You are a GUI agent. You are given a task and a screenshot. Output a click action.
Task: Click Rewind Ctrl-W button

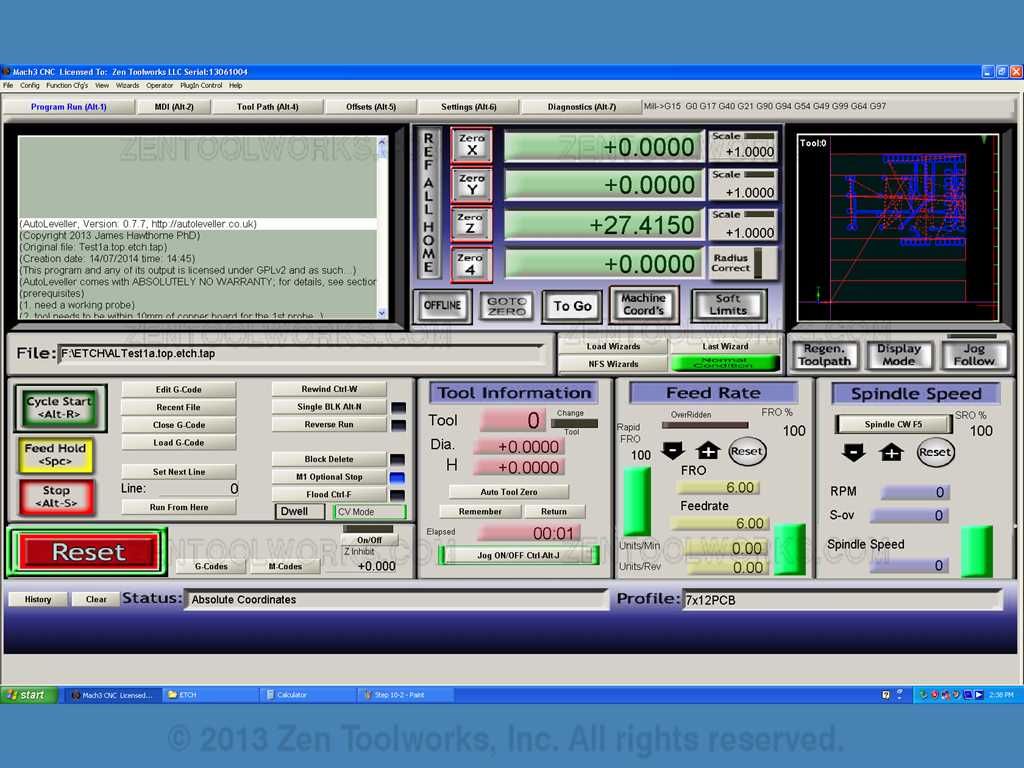[x=329, y=389]
